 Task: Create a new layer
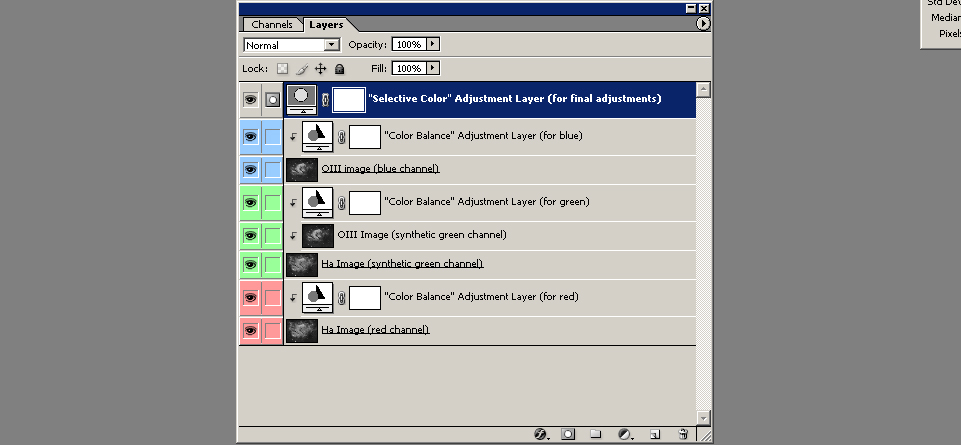655,435
